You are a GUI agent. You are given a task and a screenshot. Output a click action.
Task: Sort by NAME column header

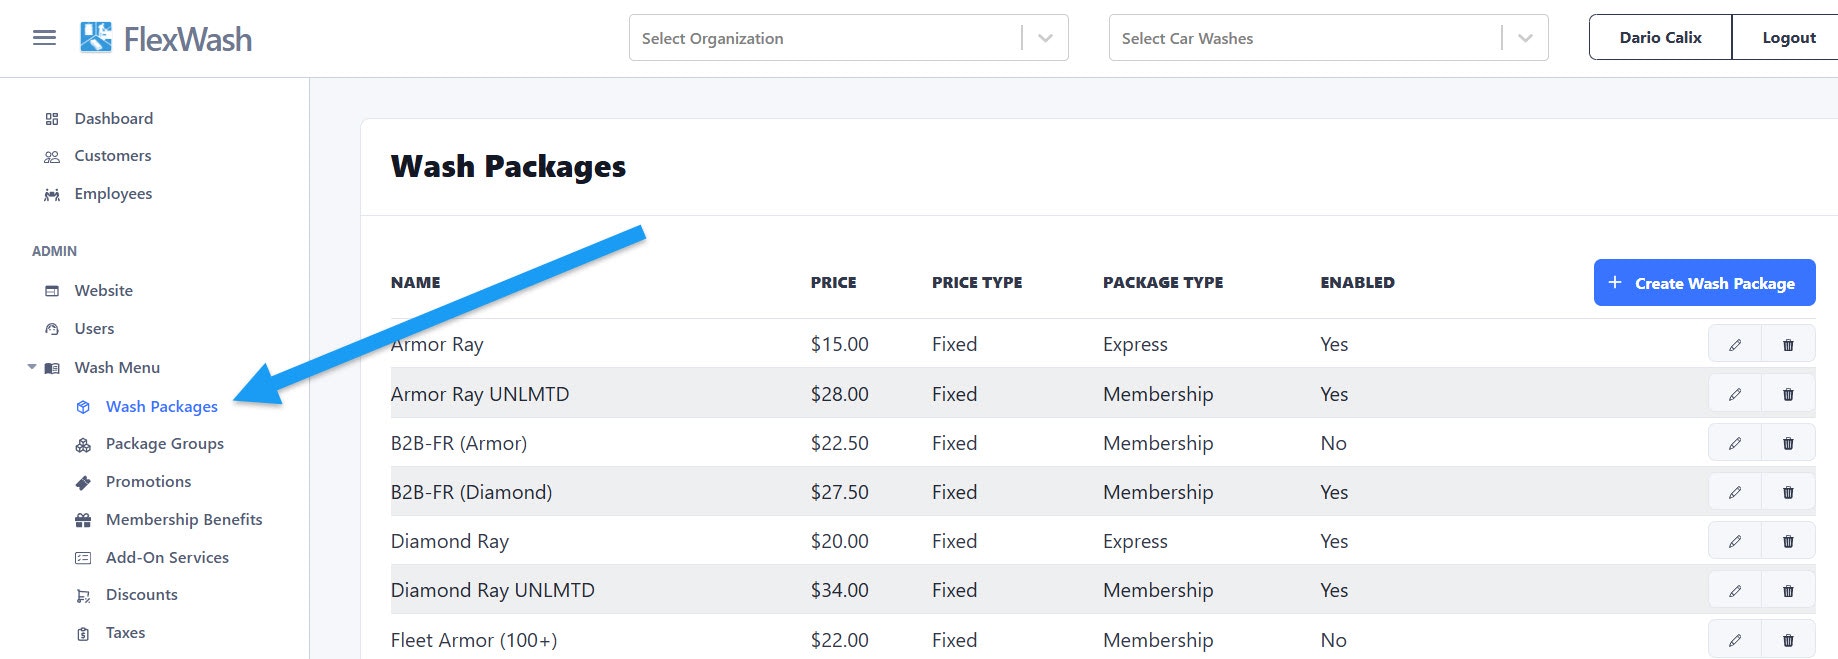416,283
